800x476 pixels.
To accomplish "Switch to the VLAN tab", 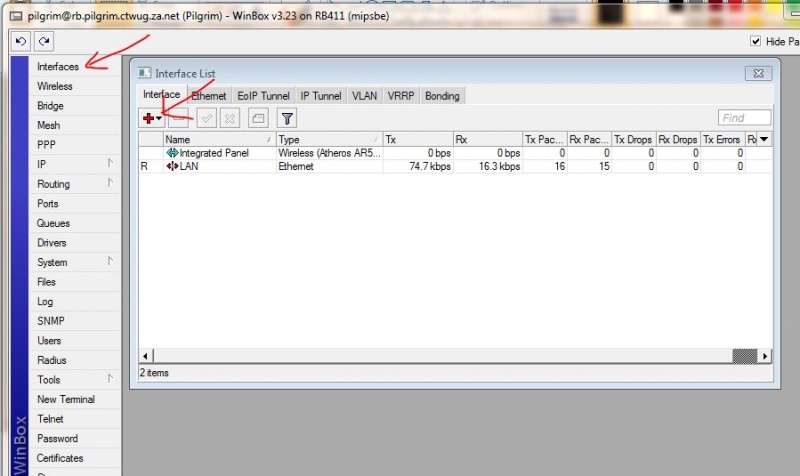I will coord(364,96).
